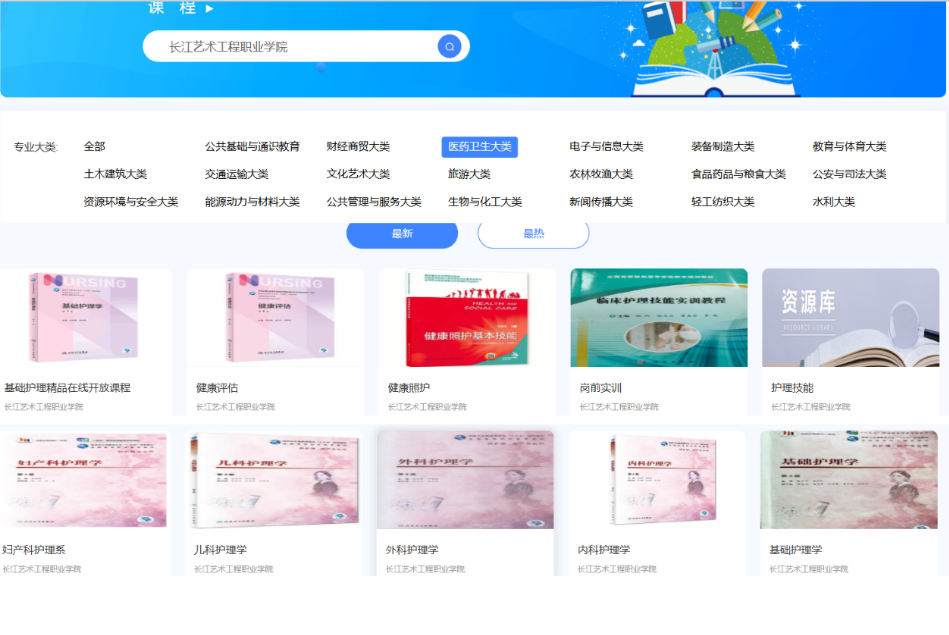This screenshot has height=635, width=949.
Task: Open 资源环境与安全大类 category
Action: point(131,202)
